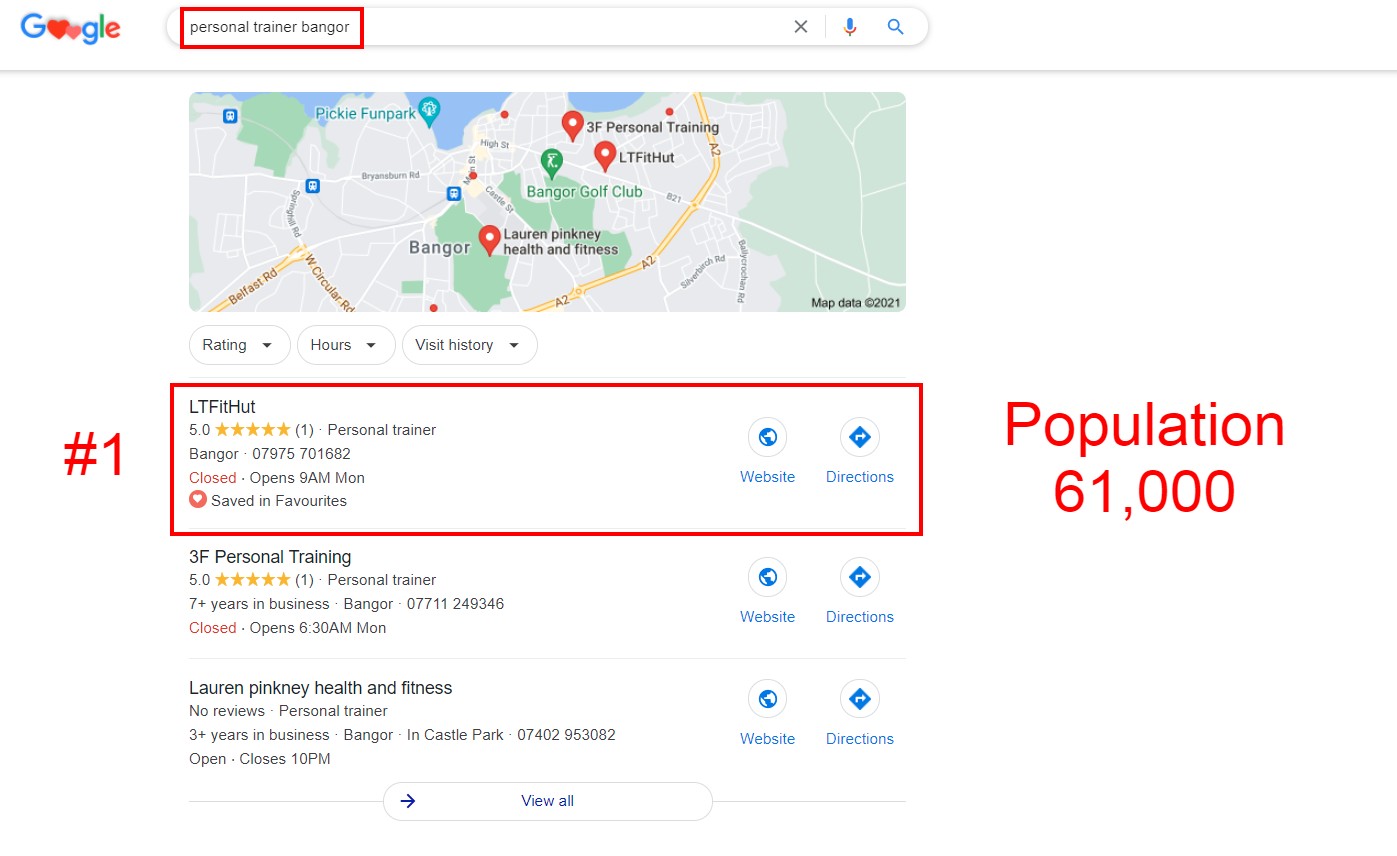Screen dimensions: 1397x856
Task: Click 'Saved in Favourites' label
Action: click(x=279, y=501)
